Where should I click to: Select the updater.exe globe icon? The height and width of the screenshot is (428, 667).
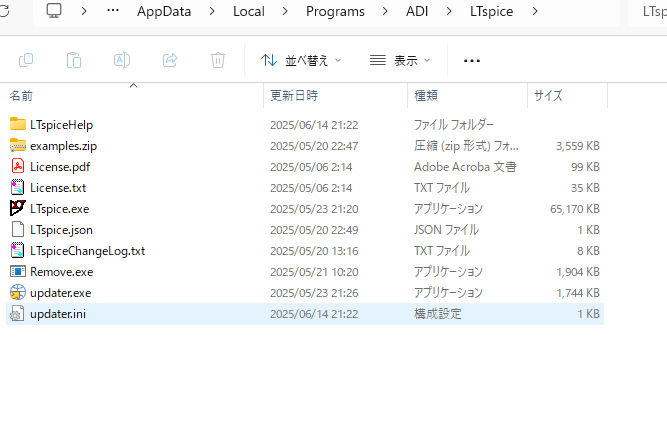(x=17, y=293)
